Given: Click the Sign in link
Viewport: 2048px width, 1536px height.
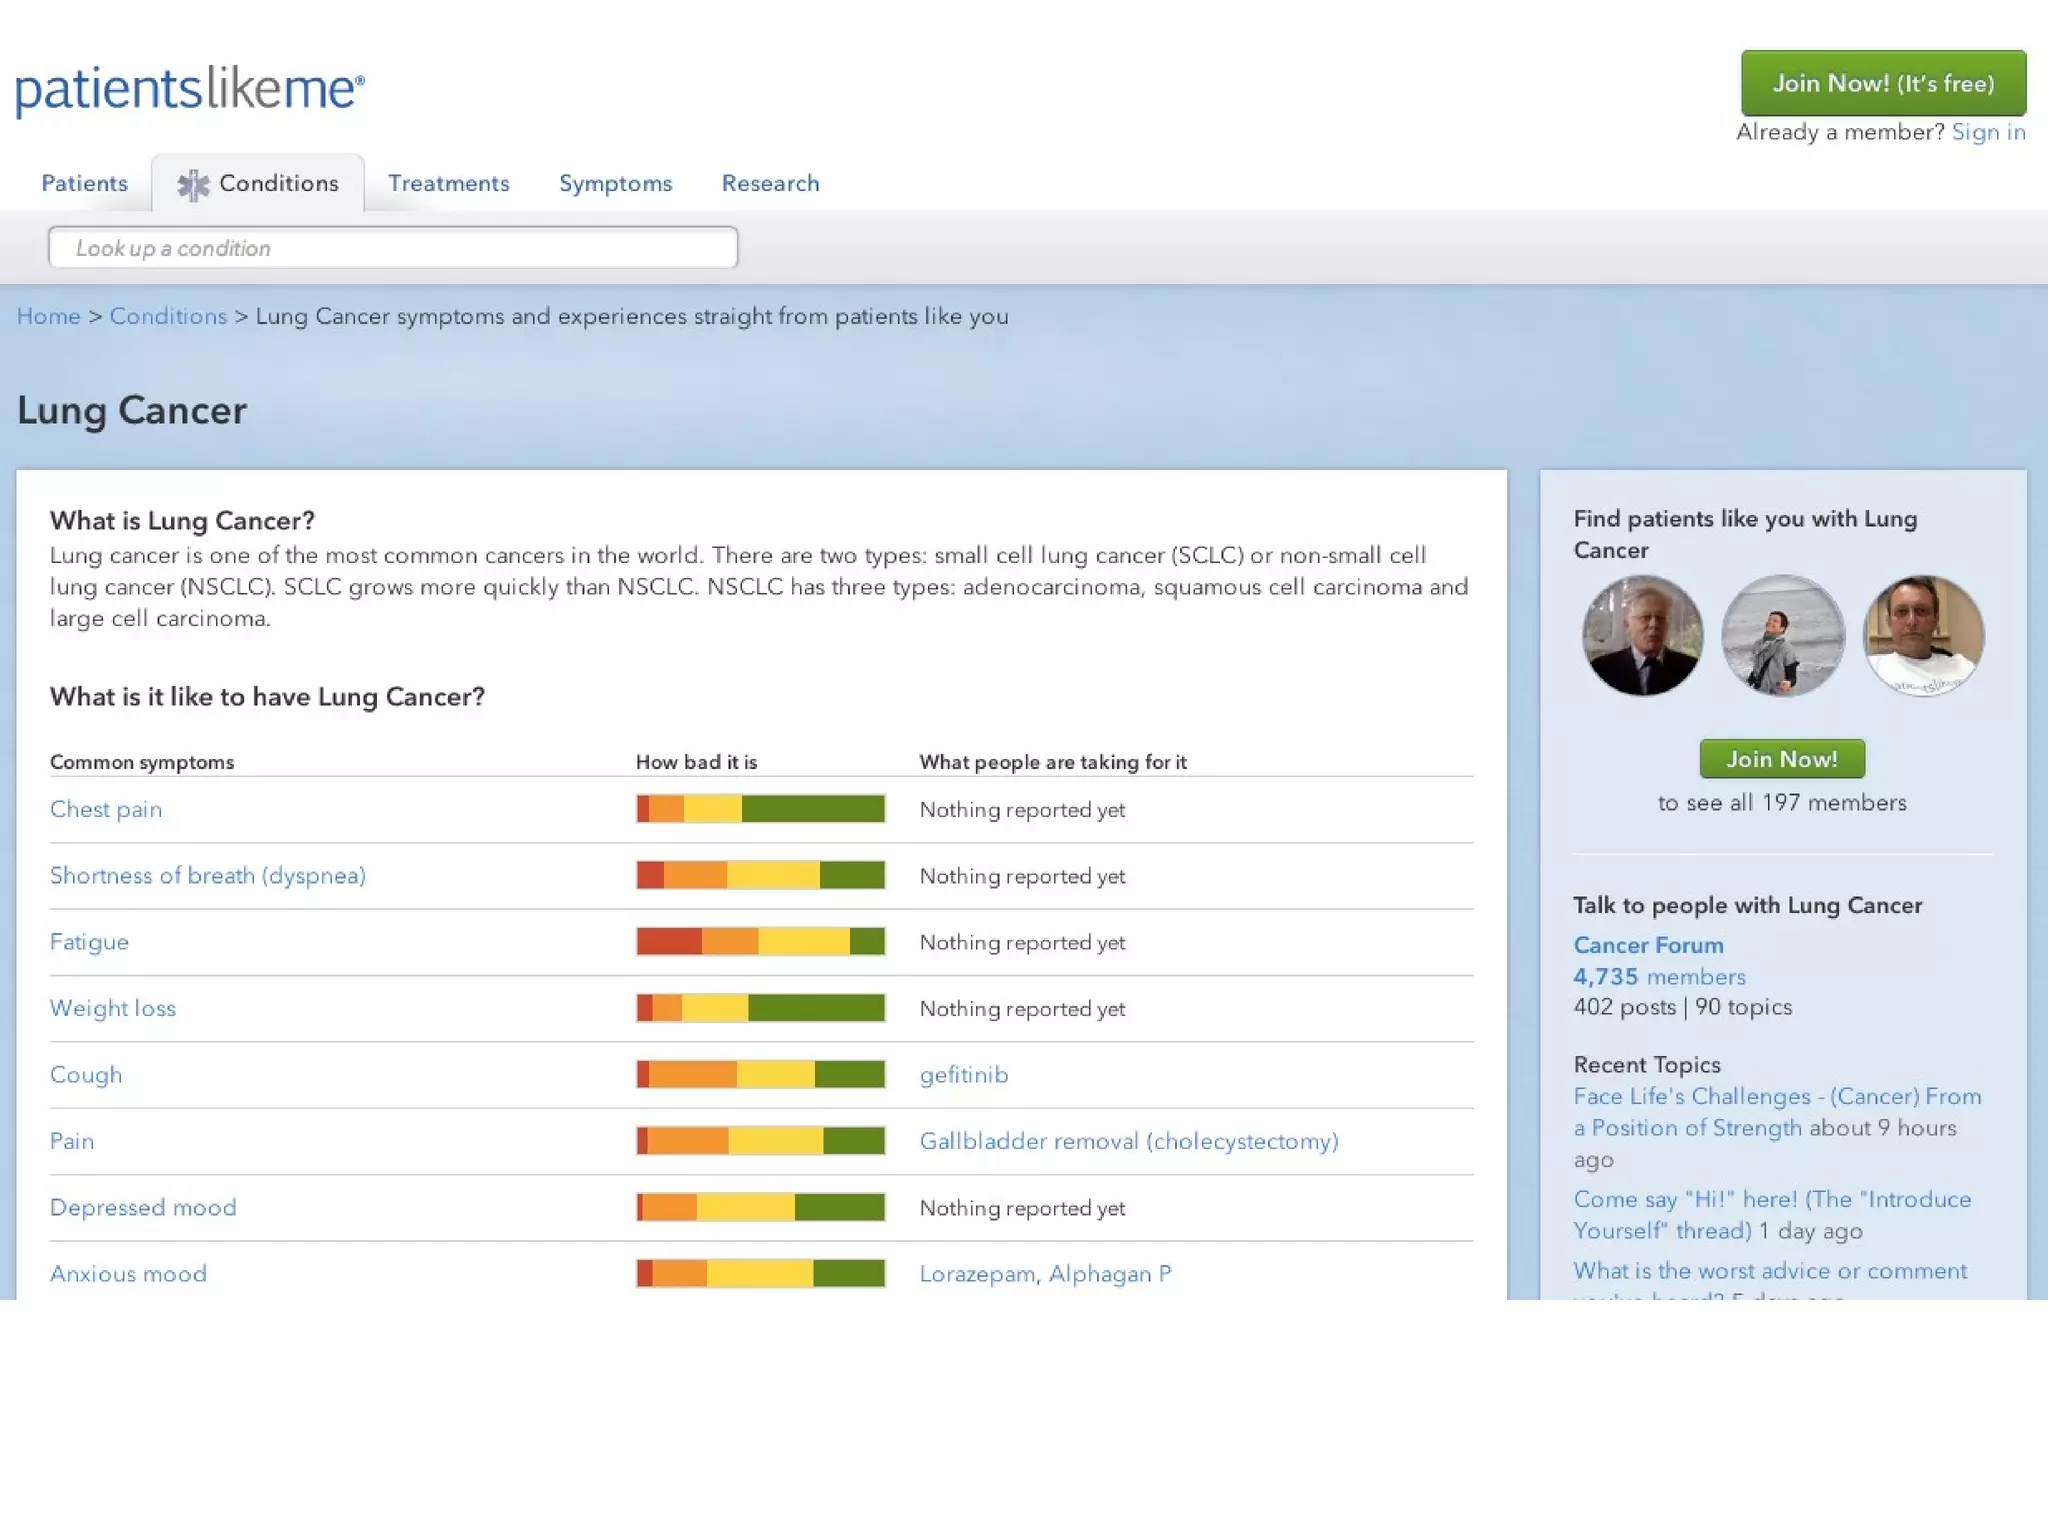Looking at the screenshot, I should pos(1988,132).
